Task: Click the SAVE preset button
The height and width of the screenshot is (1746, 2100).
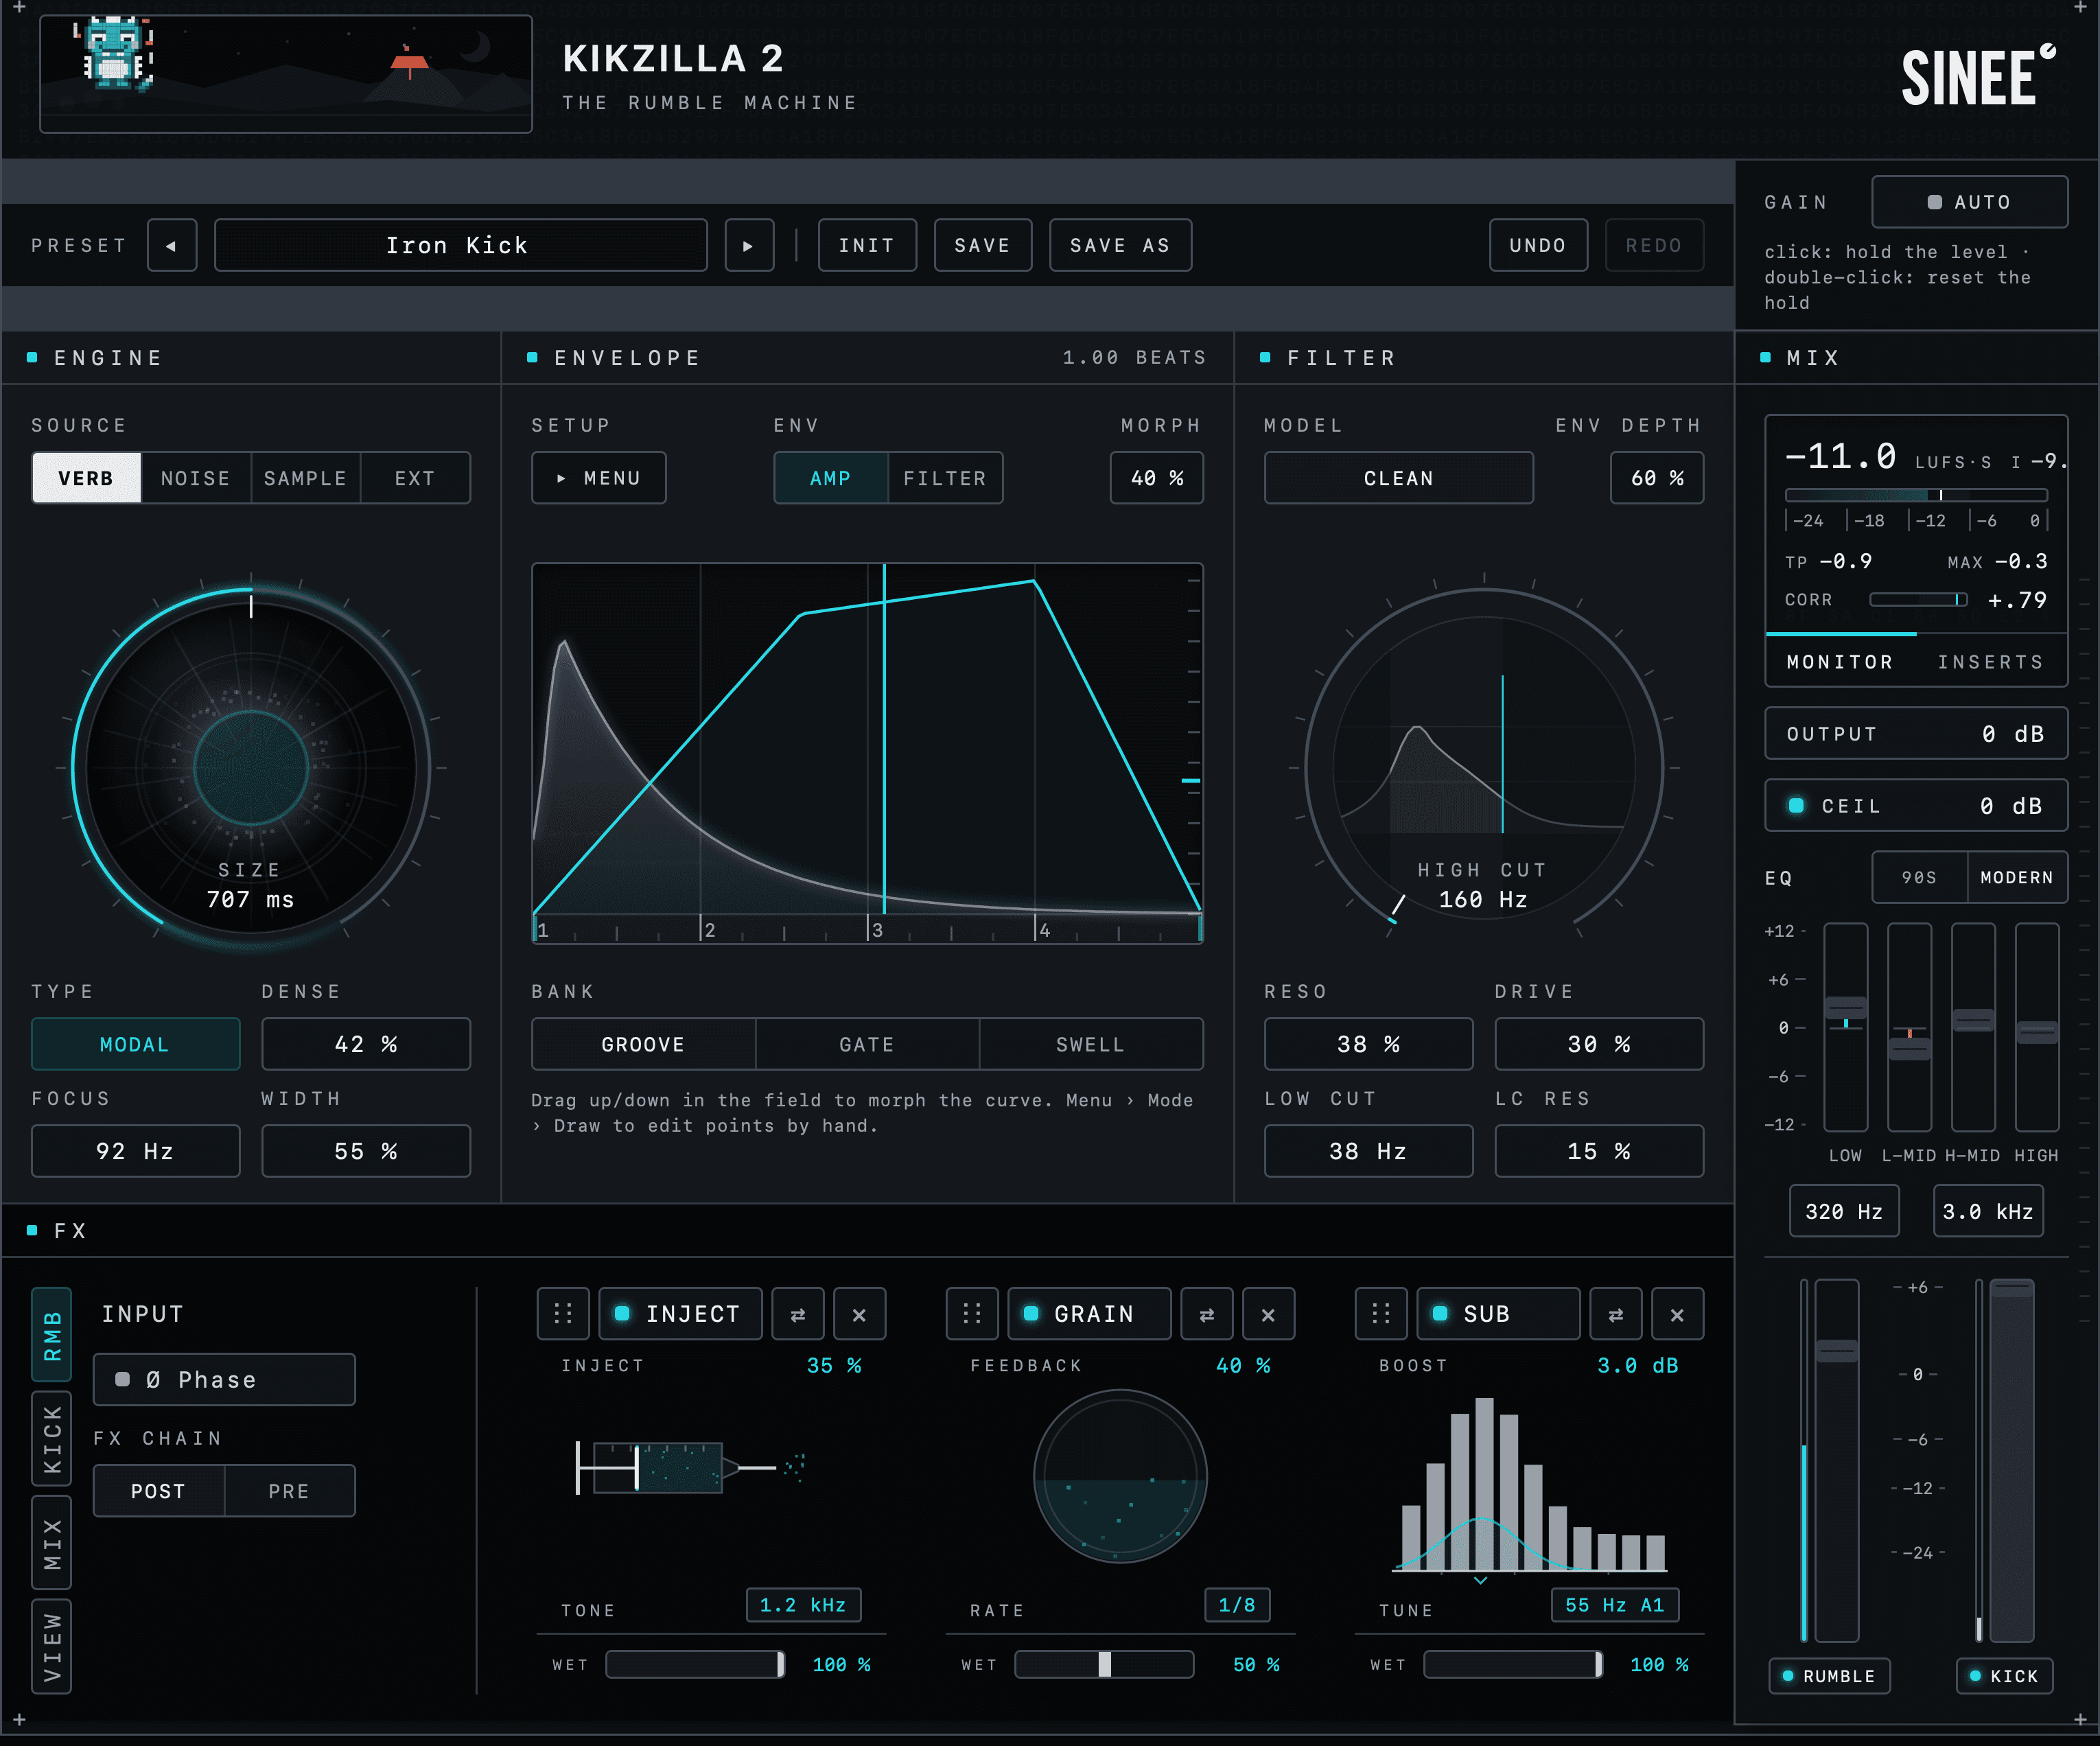Action: click(982, 245)
